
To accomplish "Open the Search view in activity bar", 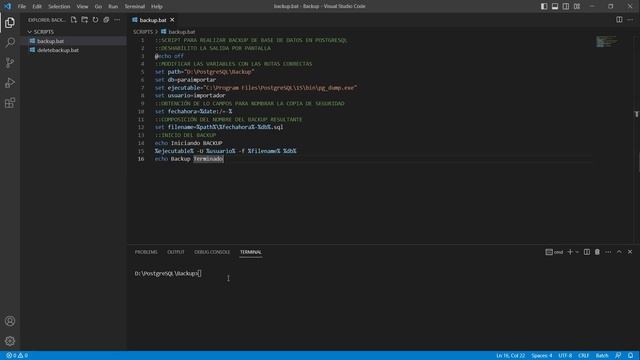I will click(10, 42).
